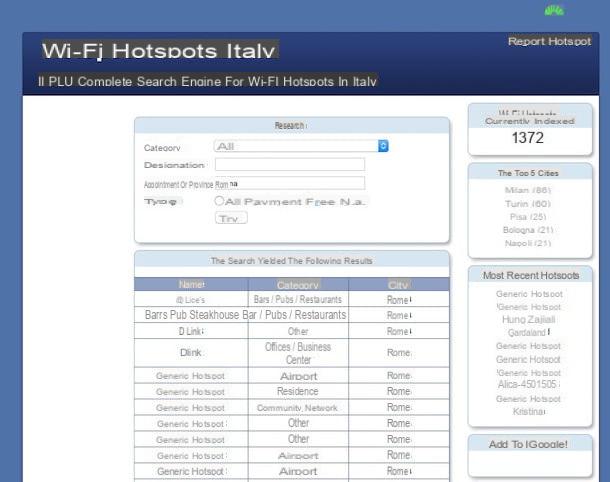Viewport: 610px width, 482px height.
Task: Click the Name column header
Action: point(191,284)
